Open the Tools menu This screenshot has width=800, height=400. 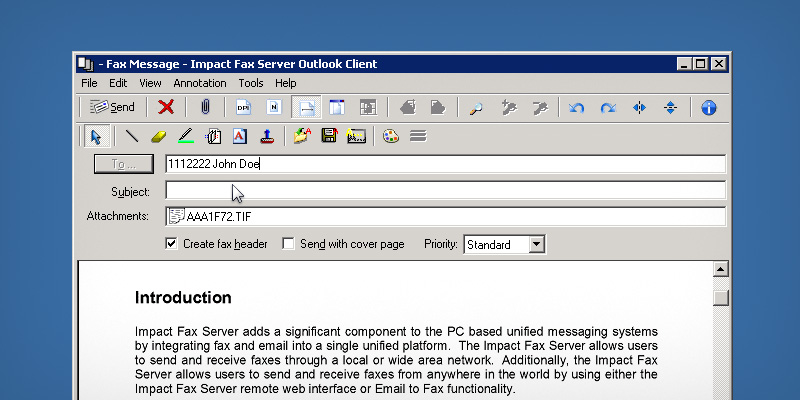coord(251,83)
